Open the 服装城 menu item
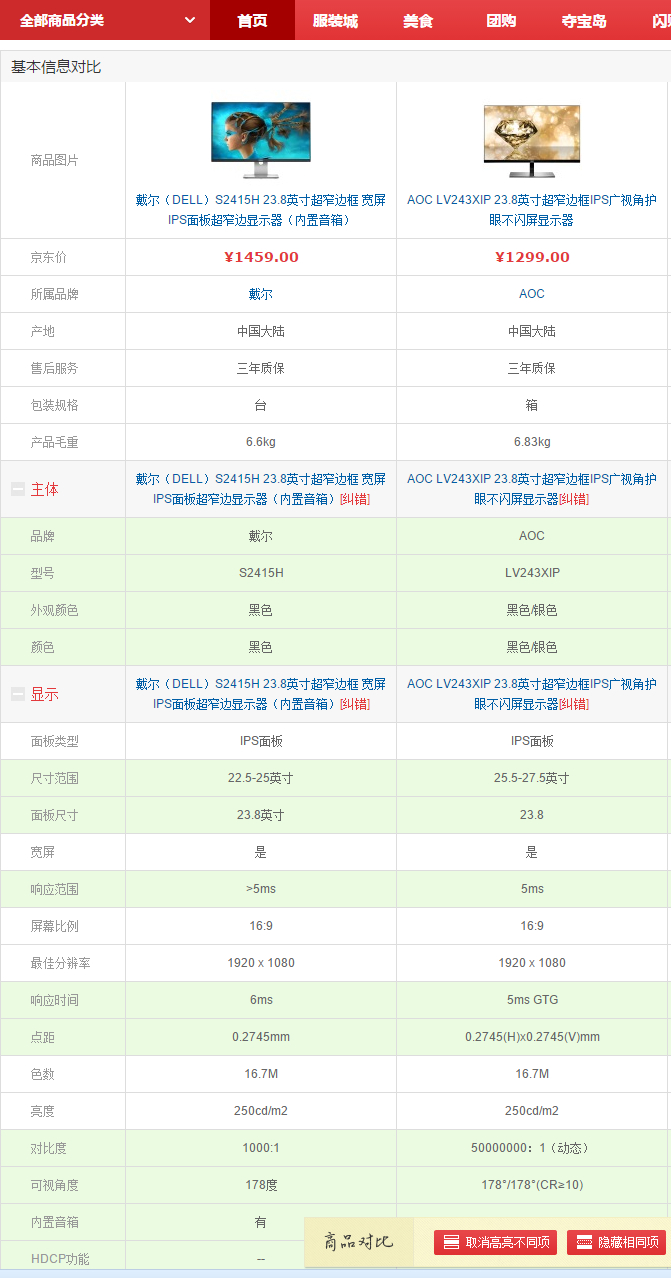 [x=335, y=20]
